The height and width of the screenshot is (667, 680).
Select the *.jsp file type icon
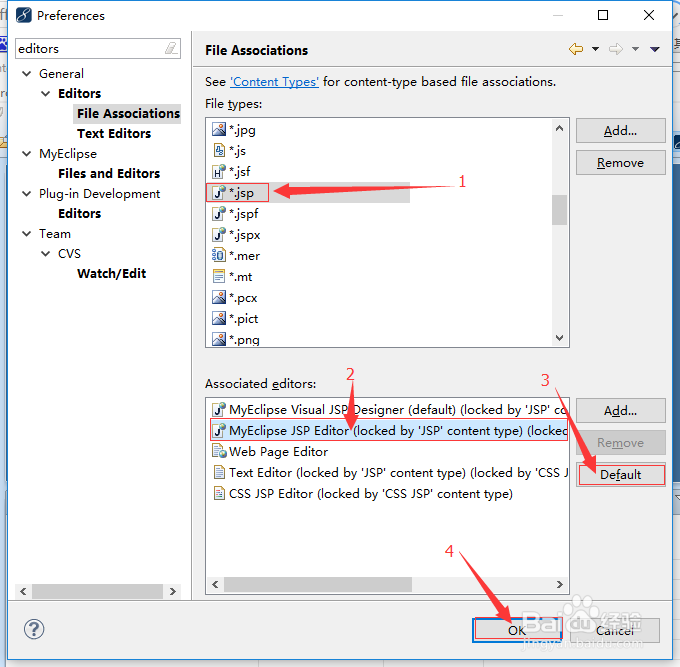[219, 192]
